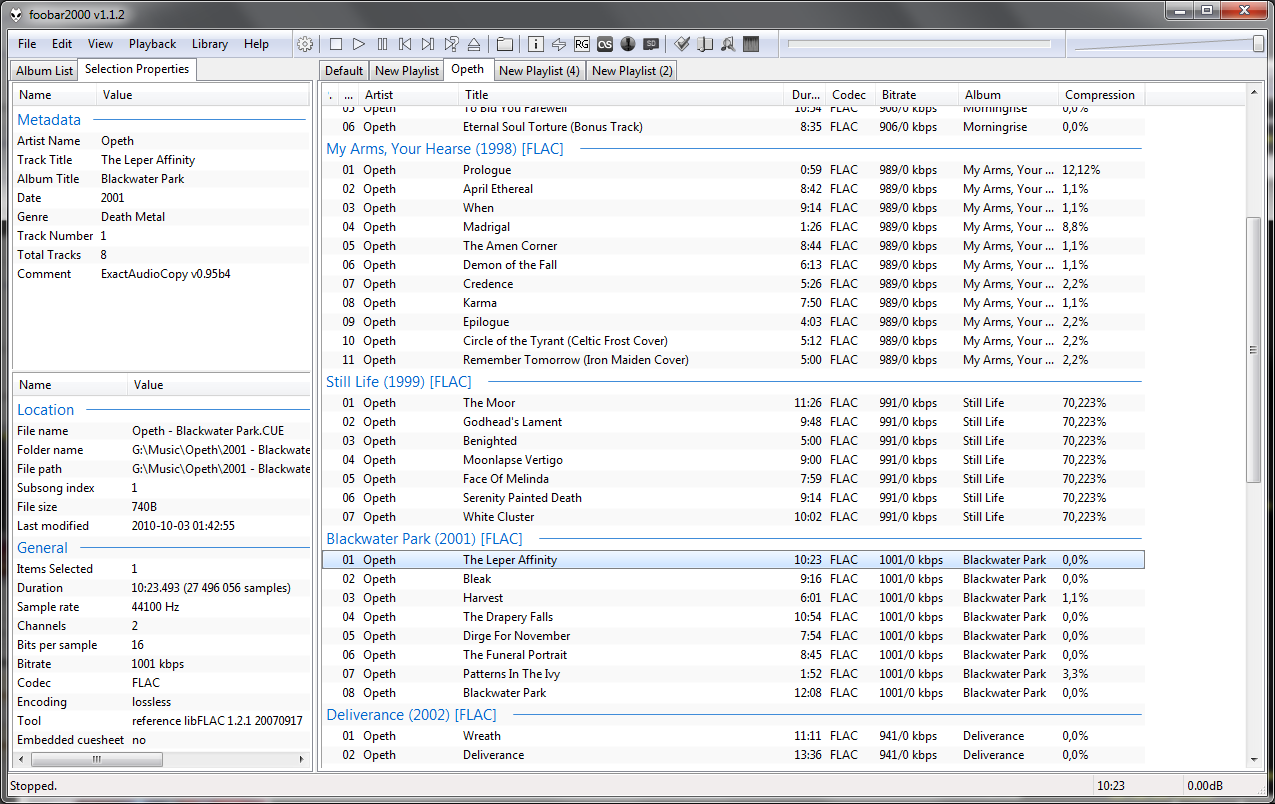Click the RG ReplayGain icon
This screenshot has height=804, width=1275.
tap(582, 44)
